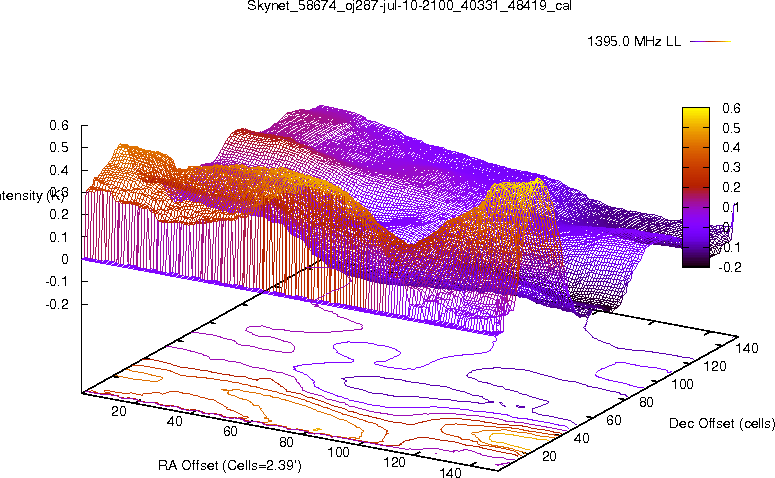Click the -0.2 tick on the intensity axis
This screenshot has width=775, height=478.
click(57, 304)
